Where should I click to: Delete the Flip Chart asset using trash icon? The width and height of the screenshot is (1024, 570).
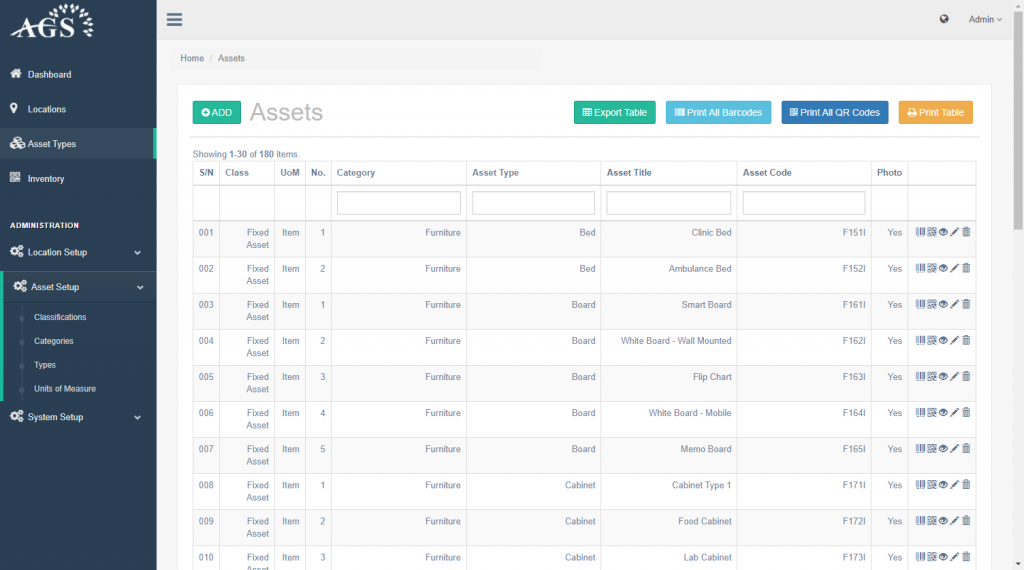coord(966,376)
